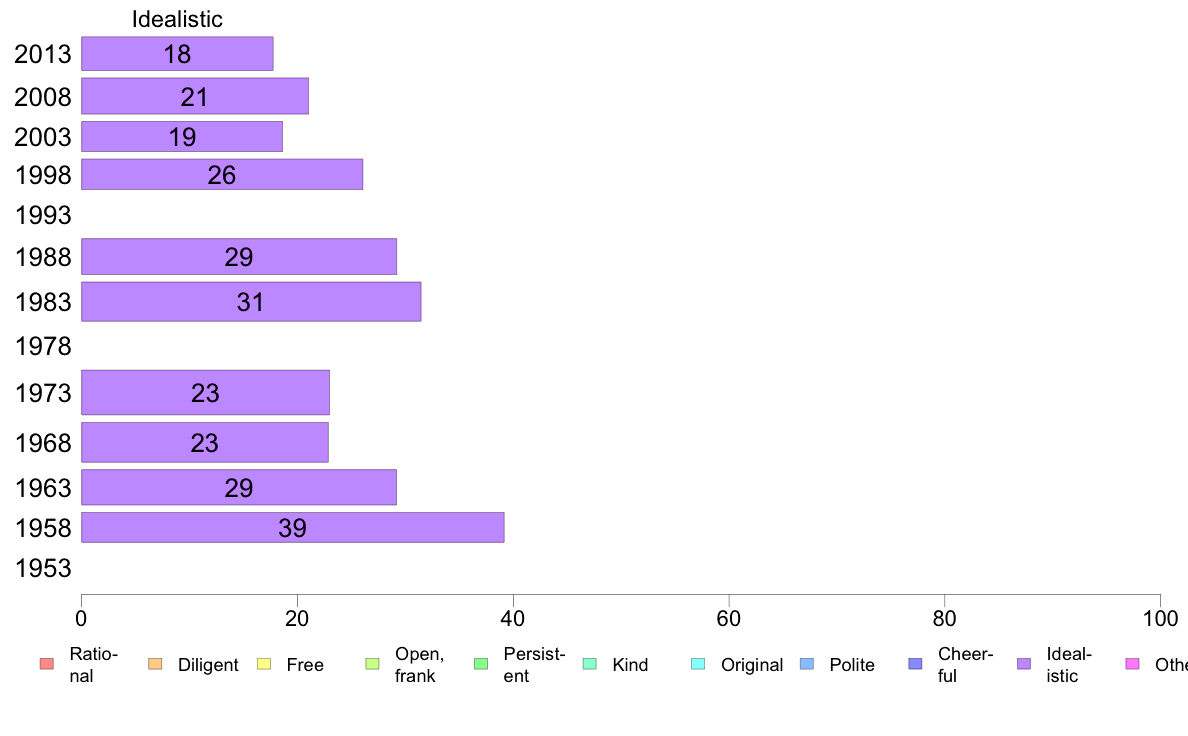The image size is (1188, 736).
Task: Select the 1958 bar with value 39
Action: [x=292, y=528]
